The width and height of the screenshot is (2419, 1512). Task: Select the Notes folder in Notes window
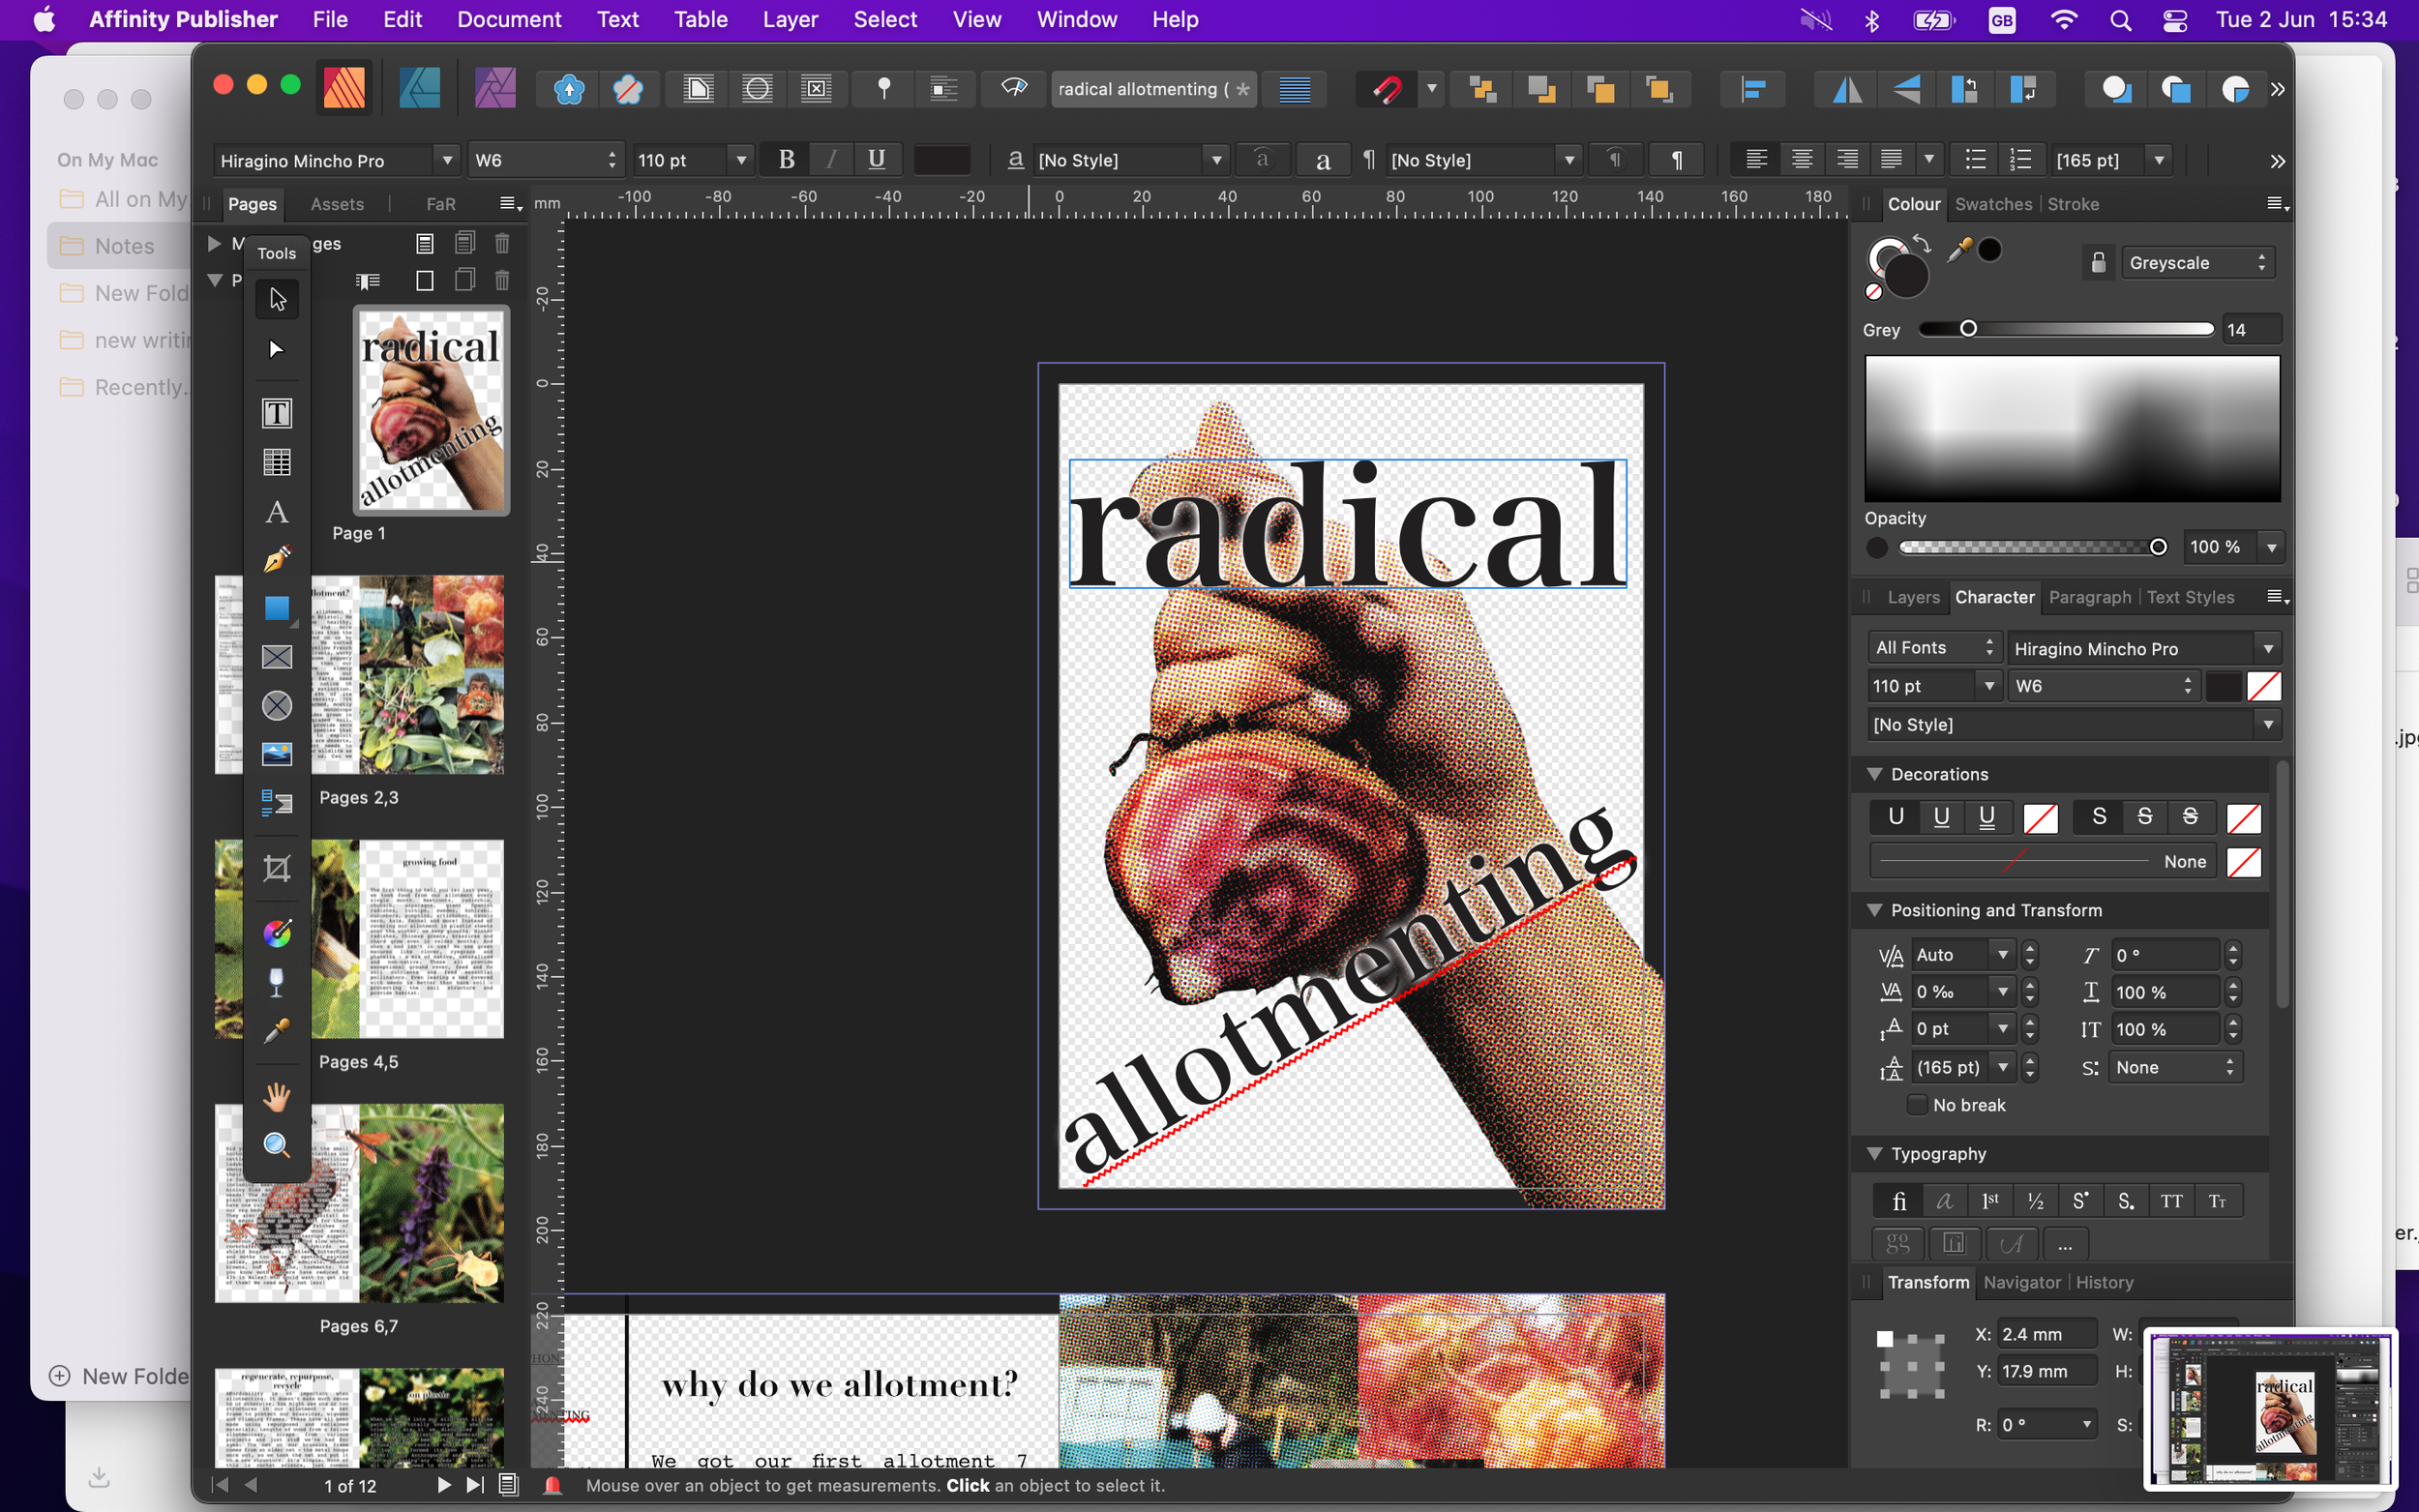click(118, 246)
